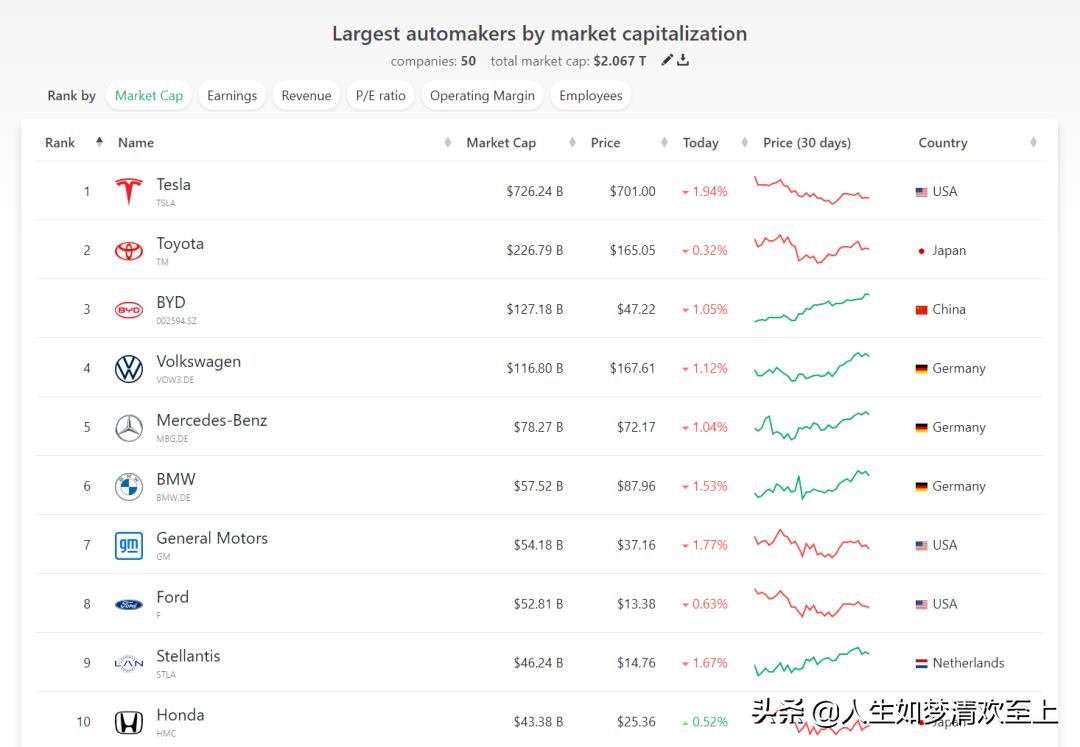Rank by Operating Margin
Image resolution: width=1080 pixels, height=747 pixels.
(x=482, y=96)
